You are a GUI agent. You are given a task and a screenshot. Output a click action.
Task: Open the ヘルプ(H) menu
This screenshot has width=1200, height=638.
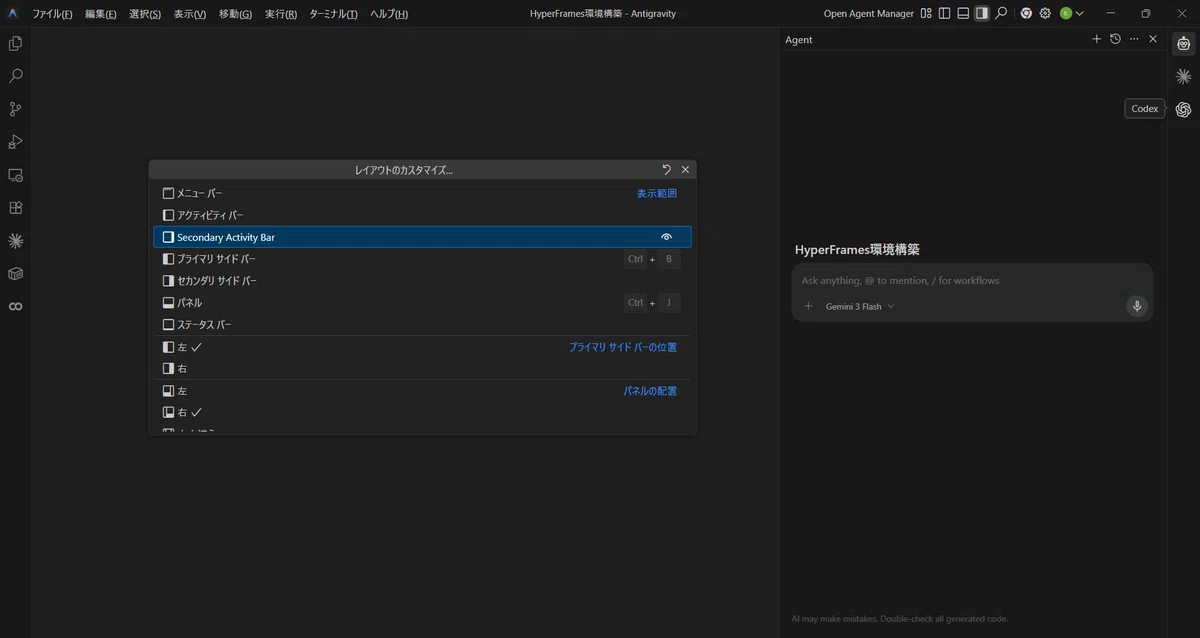point(389,14)
